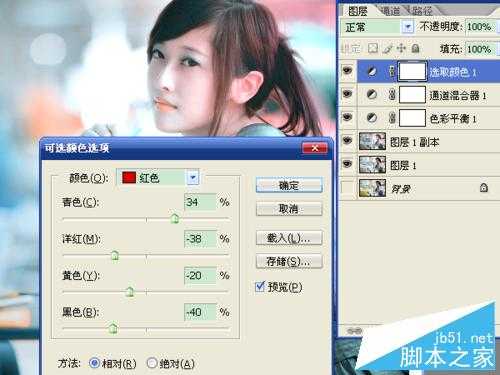
Task: Click the 洋红(M) slider handle
Action: 115,255
